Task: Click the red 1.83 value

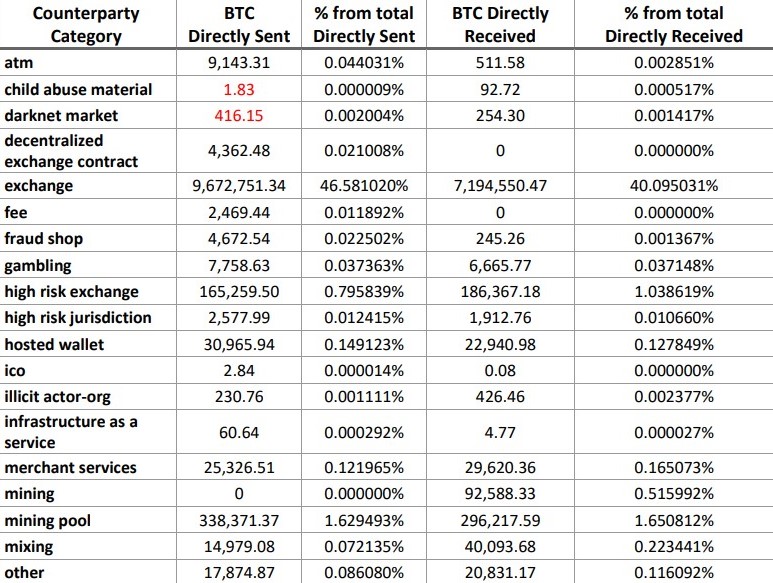Action: pyautogui.click(x=240, y=90)
